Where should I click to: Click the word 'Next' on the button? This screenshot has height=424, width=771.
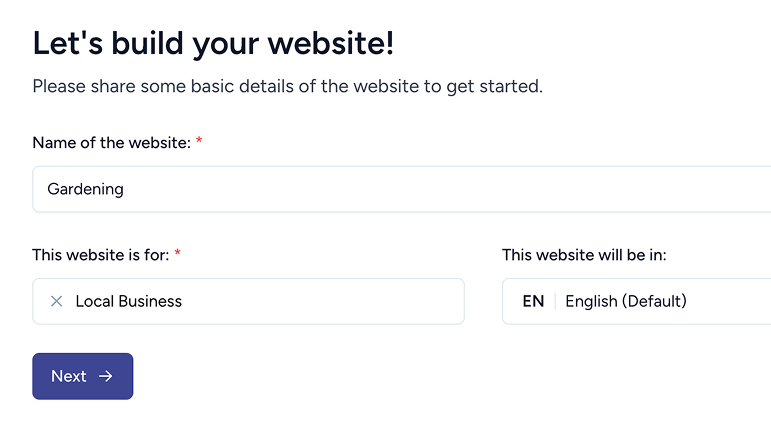pos(69,376)
